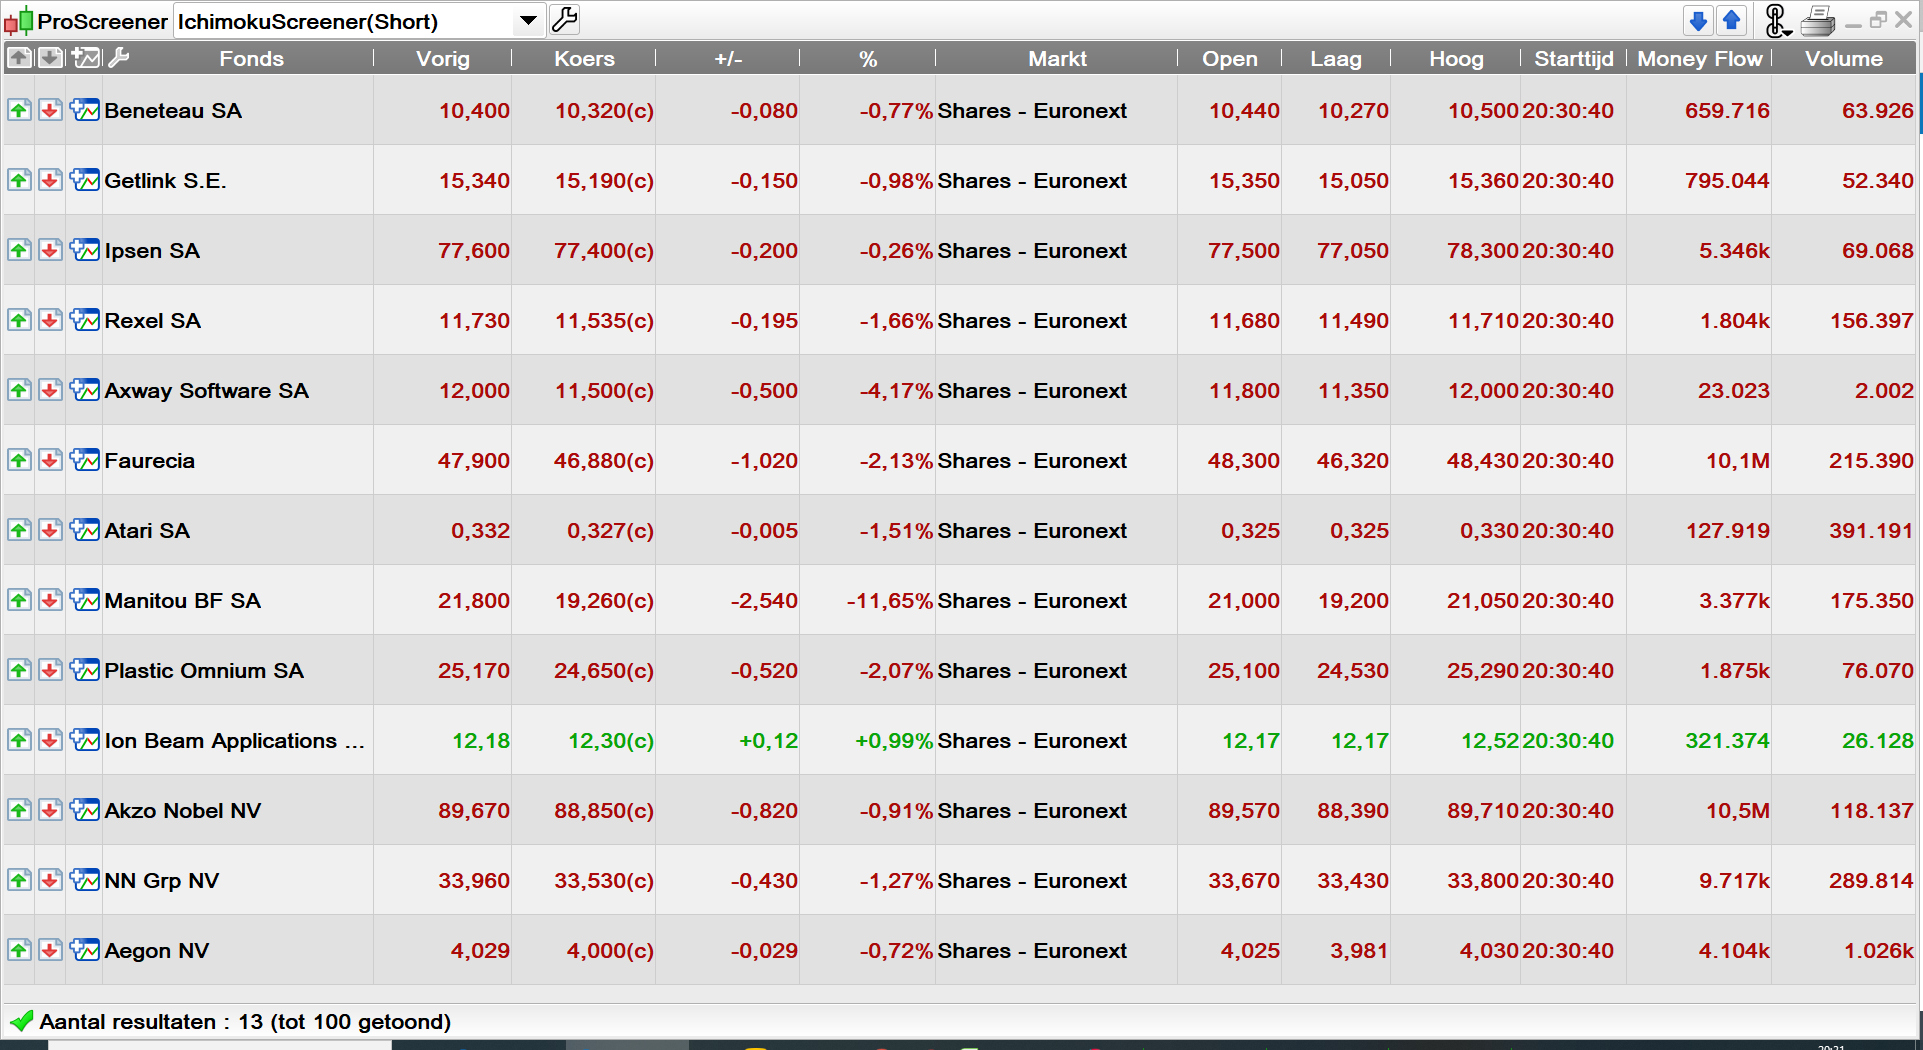Click the +/- column header
Screen dimensions: 1923x1050
(728, 59)
